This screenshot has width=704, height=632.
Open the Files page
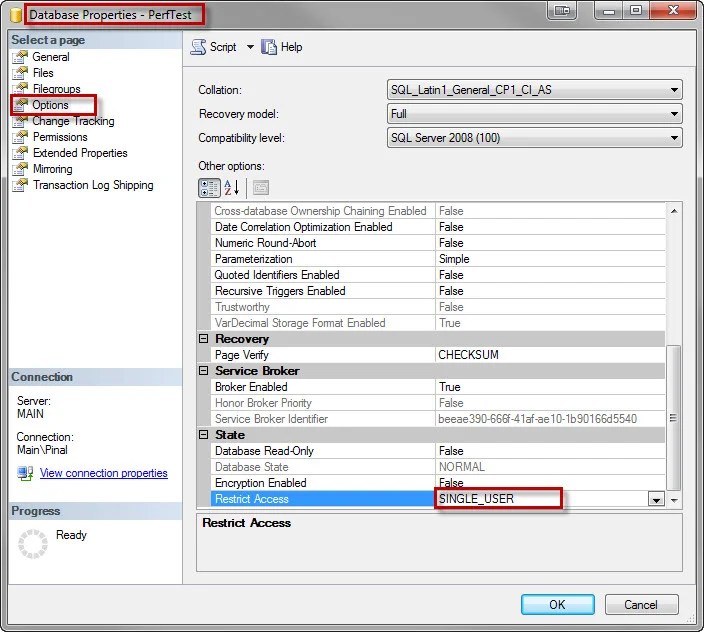pos(43,73)
